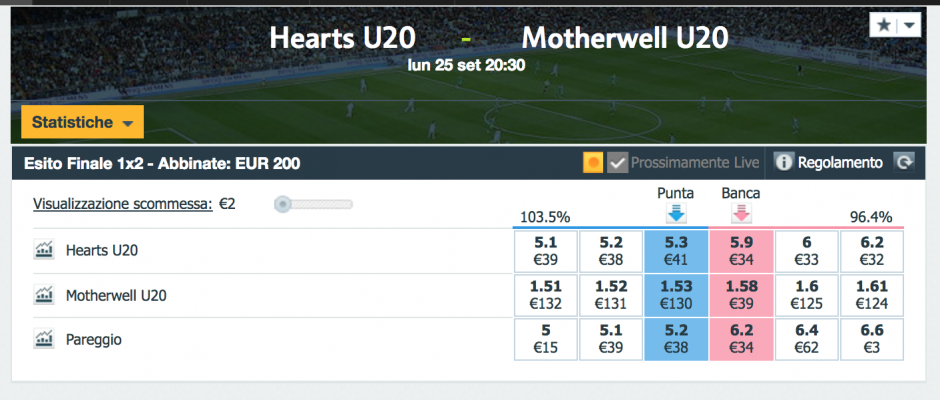Click the pink Banca arrow icon
This screenshot has width=940, height=400.
click(x=741, y=213)
